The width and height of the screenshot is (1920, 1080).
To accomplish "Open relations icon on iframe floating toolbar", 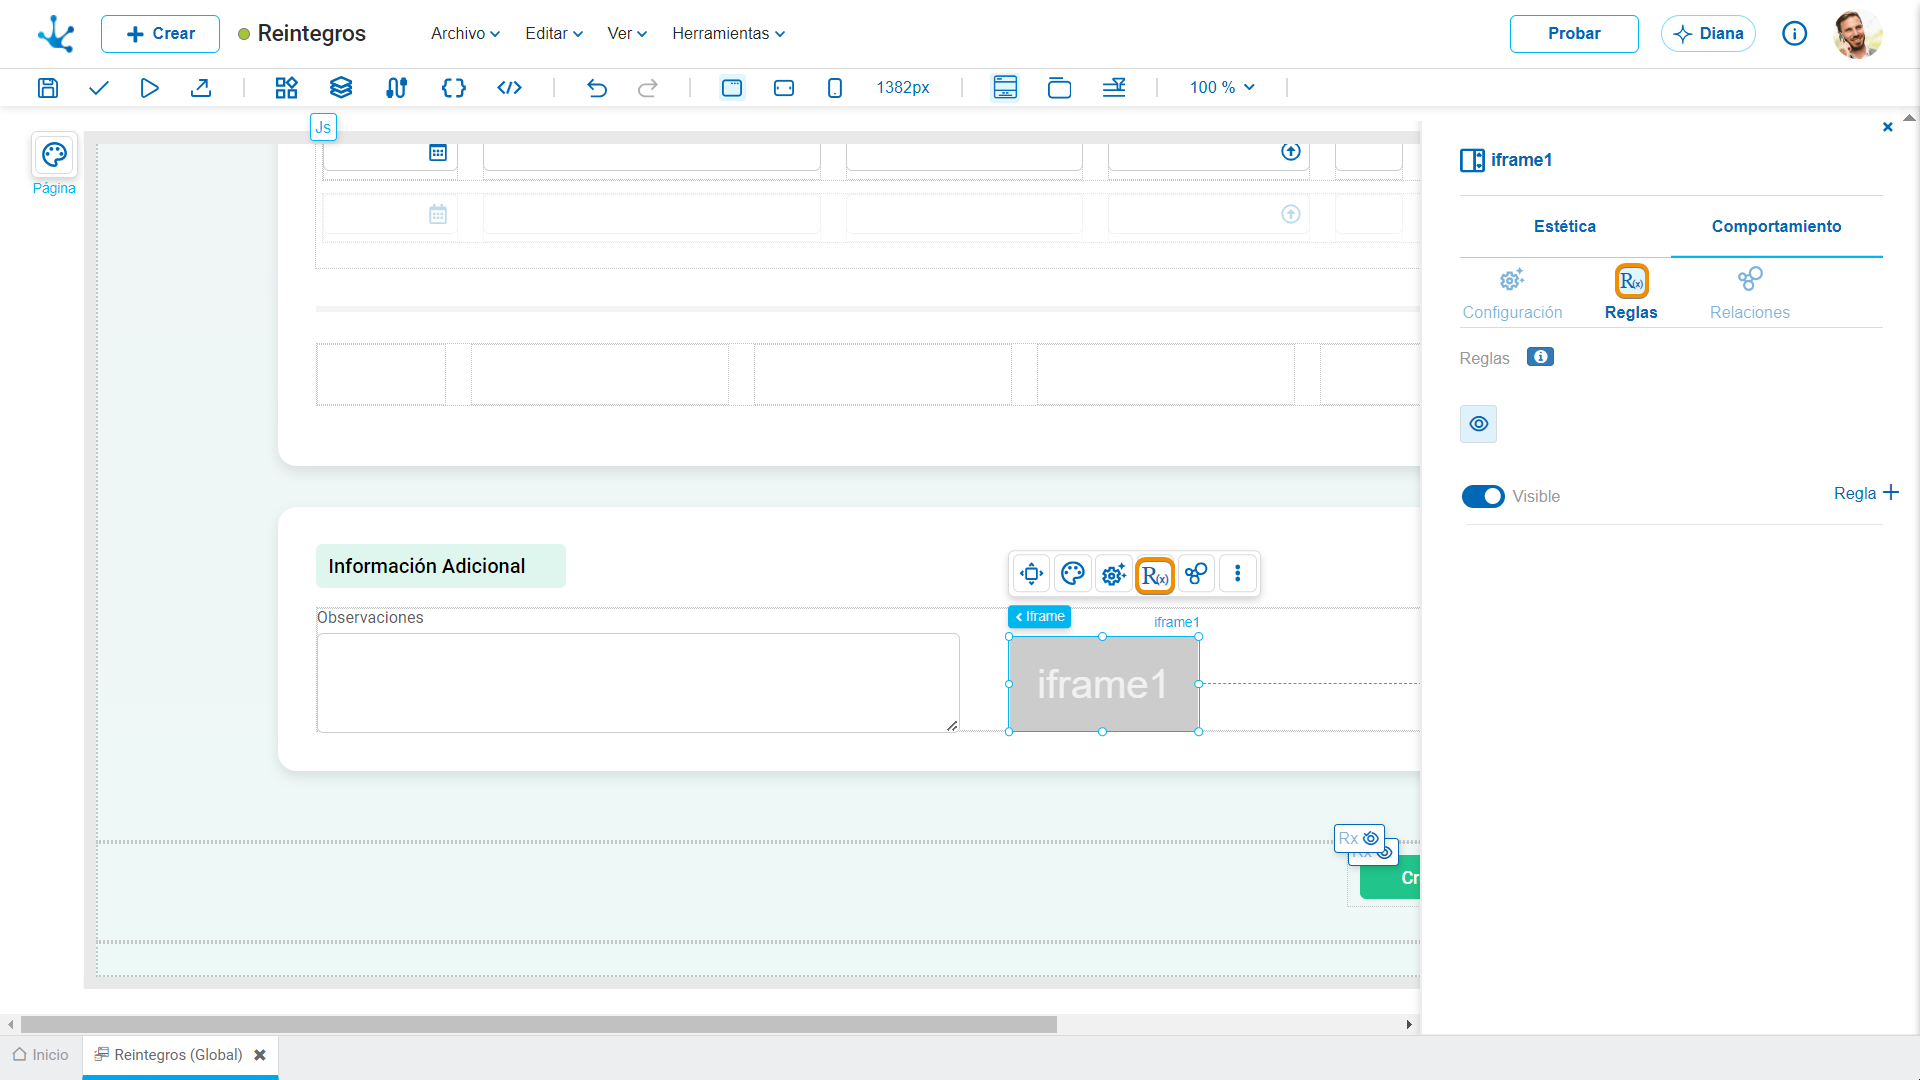I will [1196, 574].
